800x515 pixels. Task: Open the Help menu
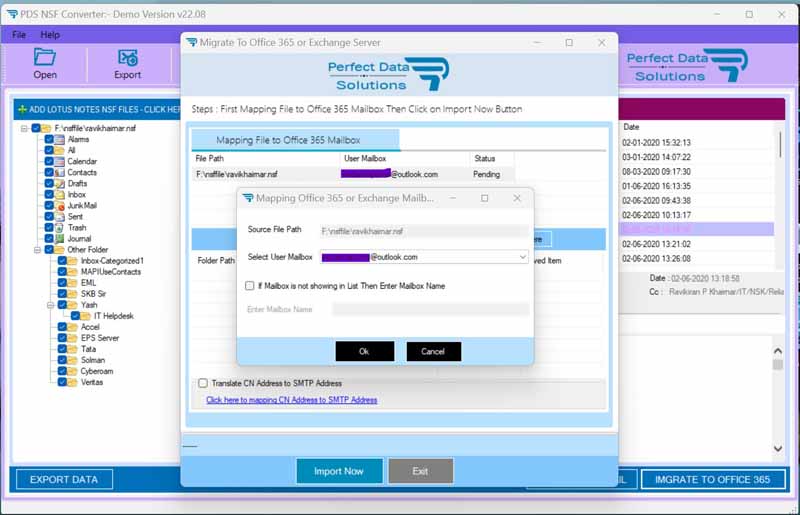(50, 35)
